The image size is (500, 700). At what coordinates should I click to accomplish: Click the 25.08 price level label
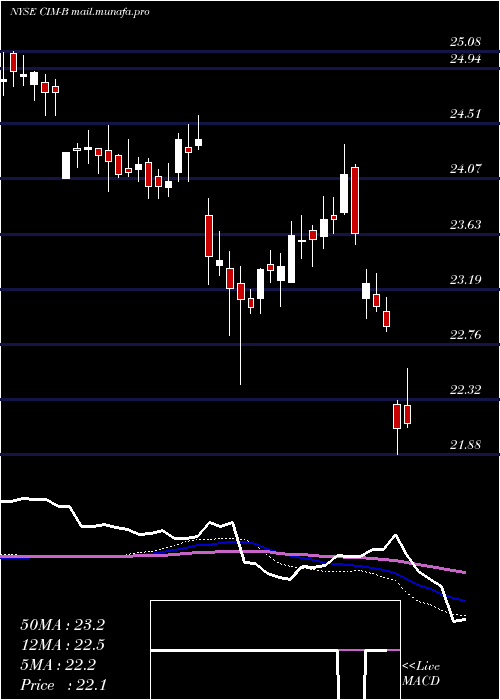point(465,42)
